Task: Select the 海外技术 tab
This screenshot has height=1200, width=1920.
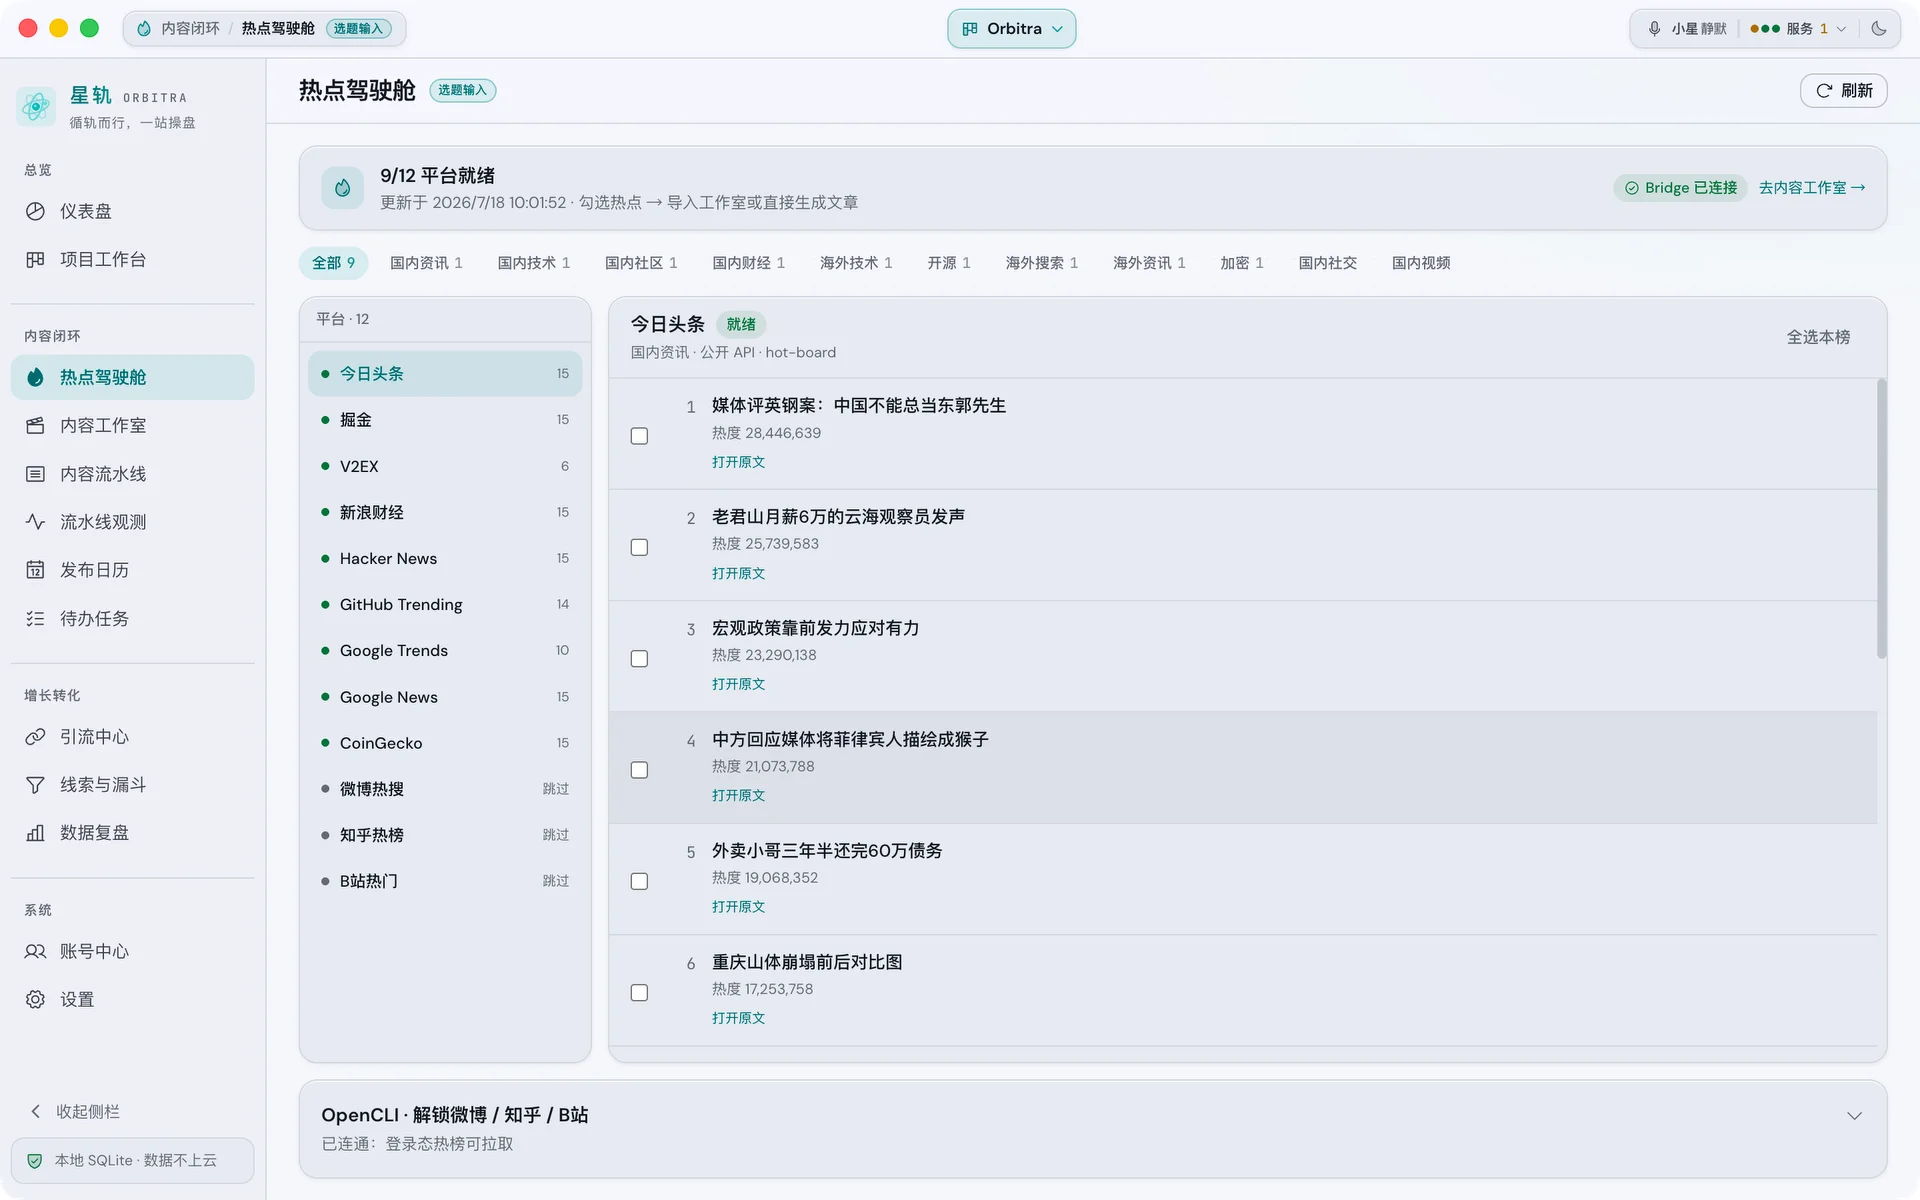Action: tap(856, 263)
